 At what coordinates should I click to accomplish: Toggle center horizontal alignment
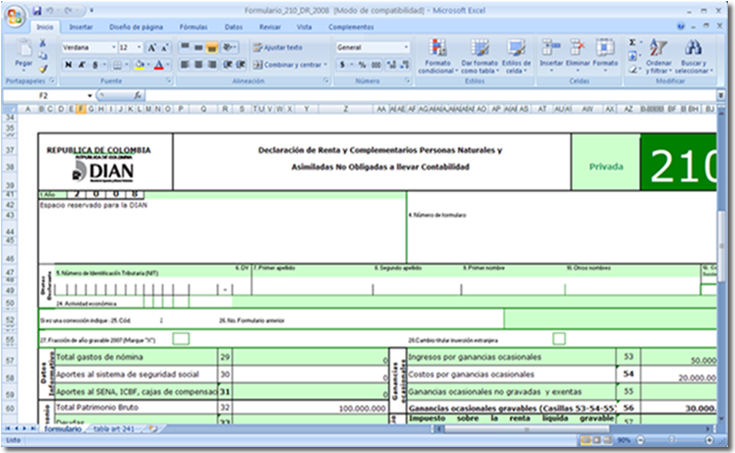coord(198,64)
